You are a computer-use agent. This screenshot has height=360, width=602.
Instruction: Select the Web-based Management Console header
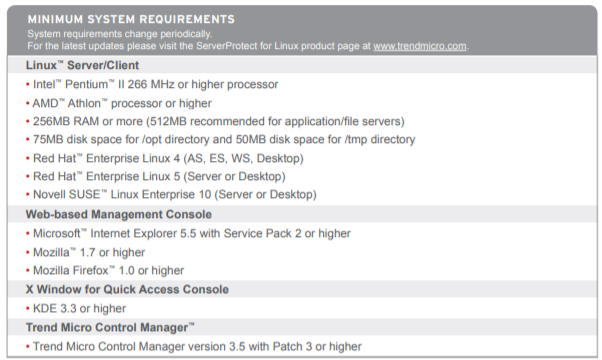pos(119,214)
